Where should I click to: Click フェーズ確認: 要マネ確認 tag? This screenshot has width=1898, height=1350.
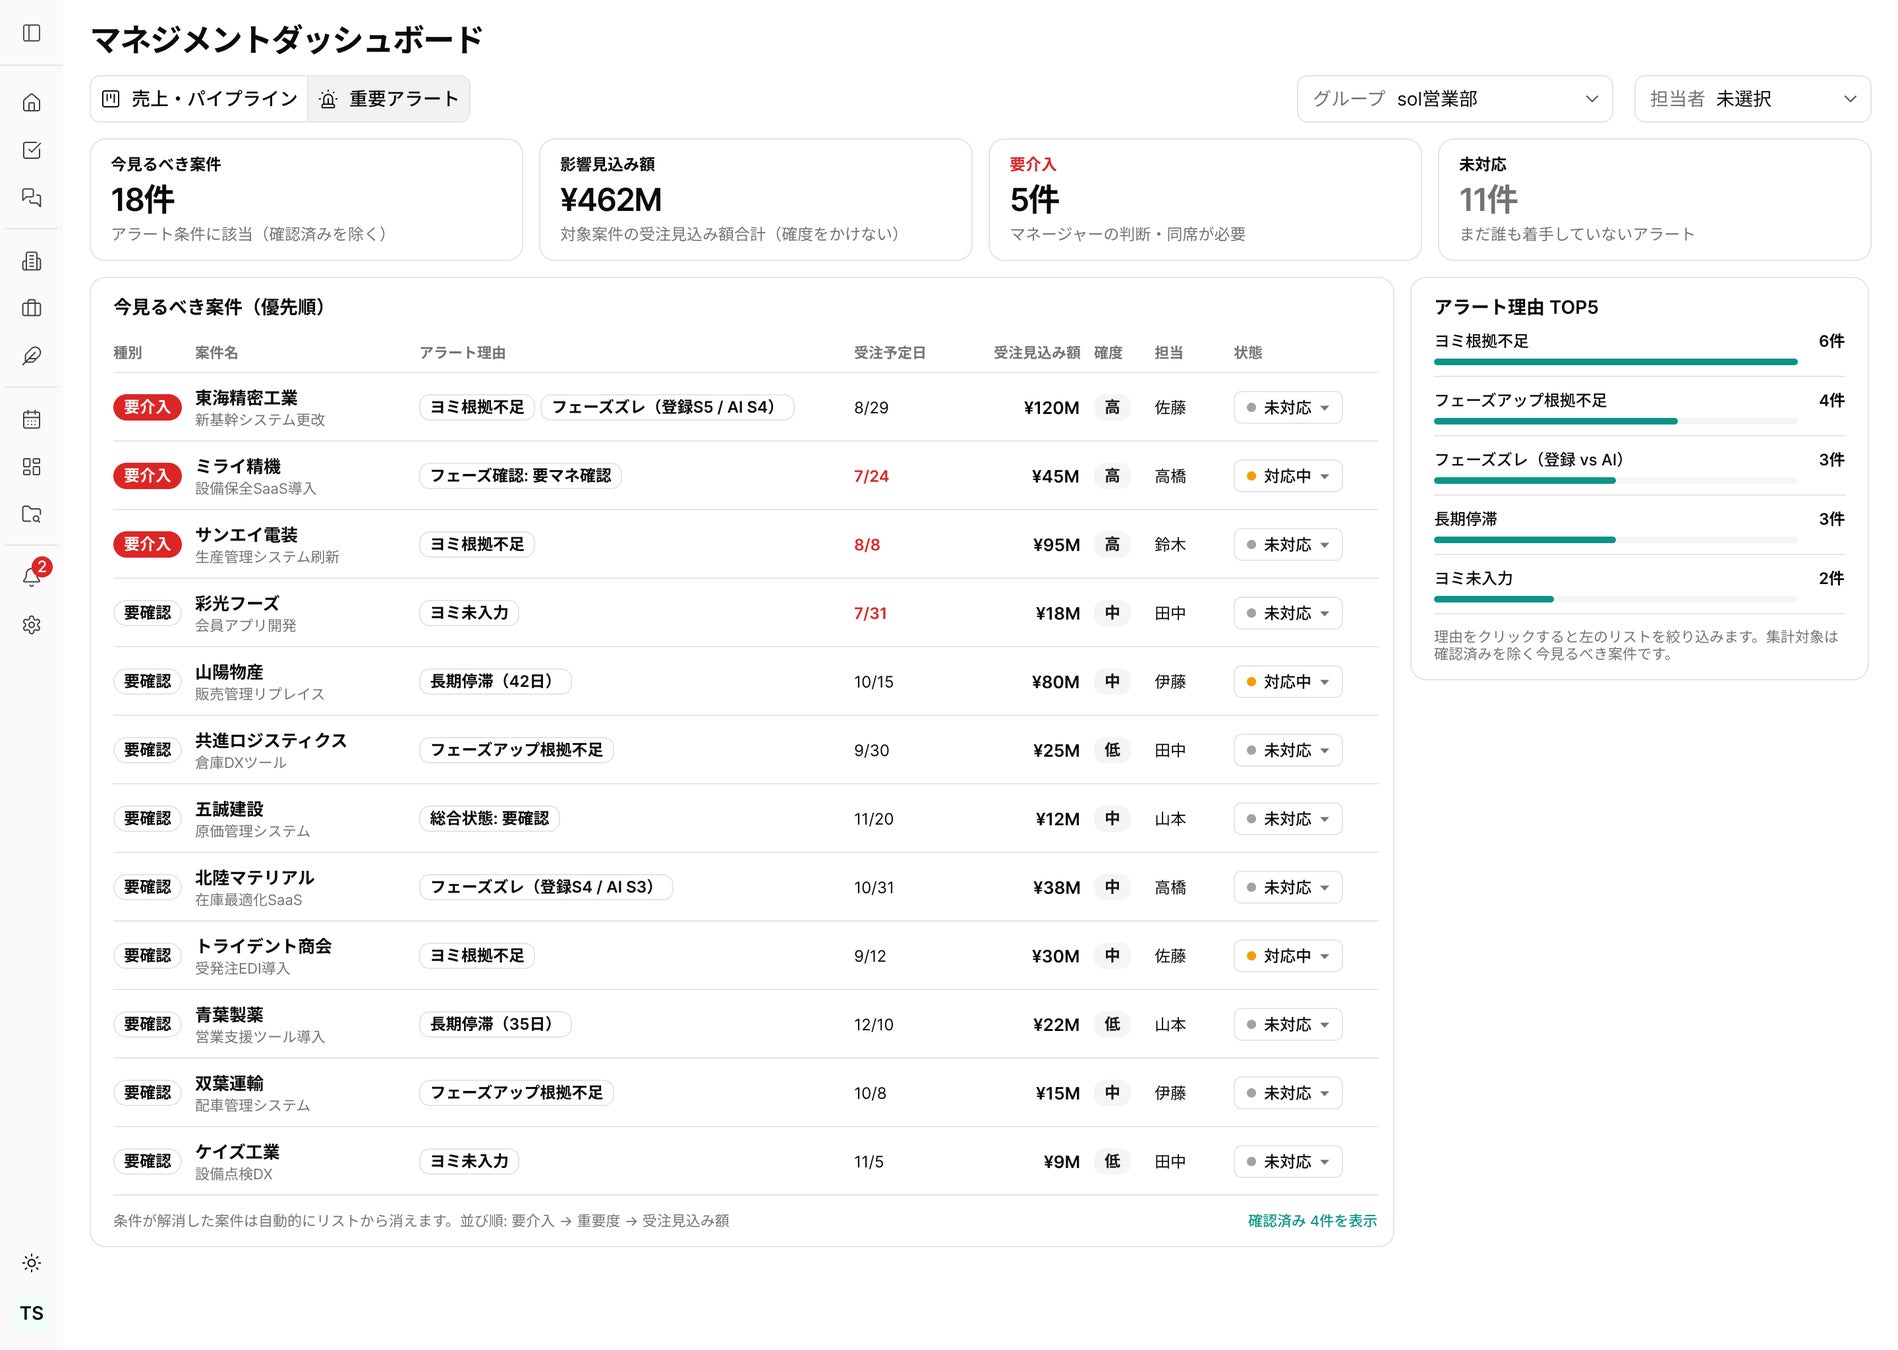[x=520, y=476]
